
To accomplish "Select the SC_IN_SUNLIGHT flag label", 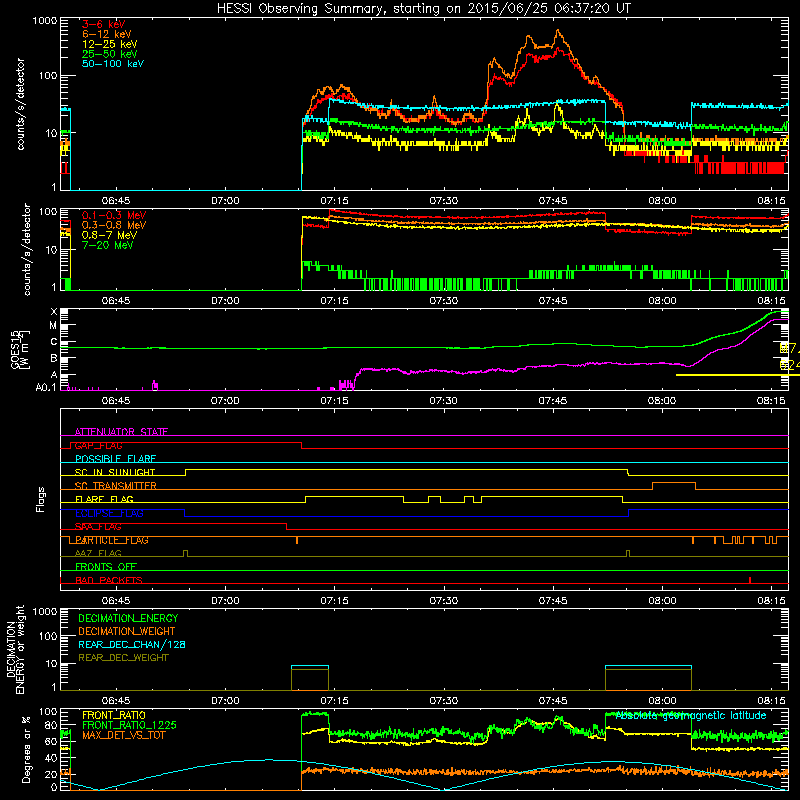I will tap(115, 472).
